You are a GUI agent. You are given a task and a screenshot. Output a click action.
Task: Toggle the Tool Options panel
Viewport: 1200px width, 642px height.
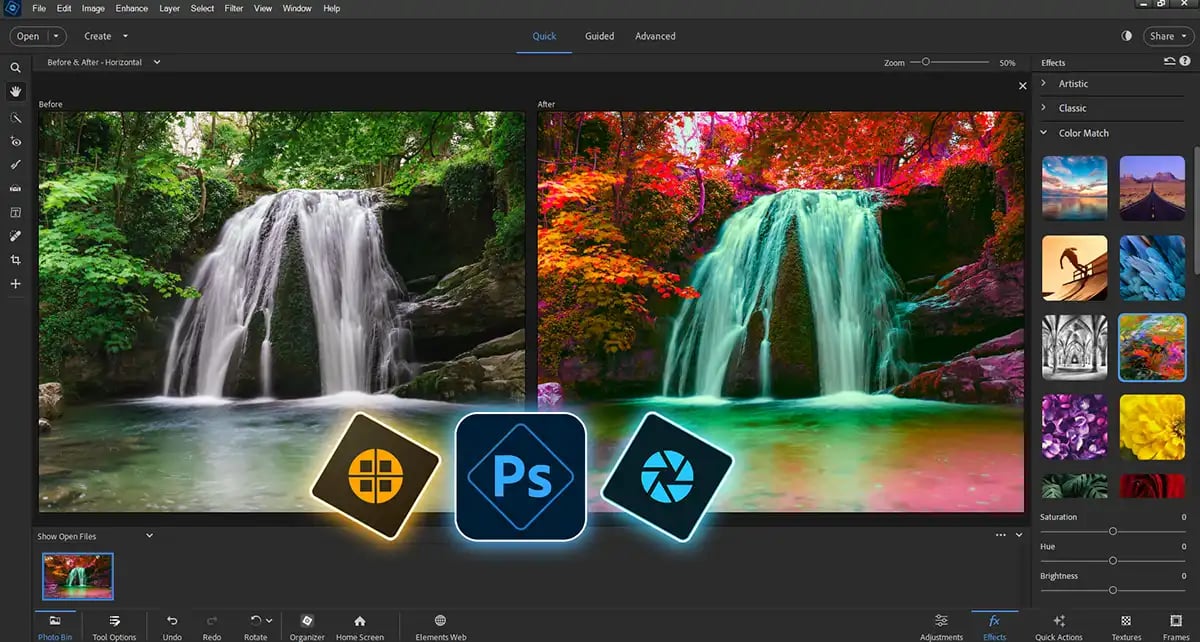[114, 626]
